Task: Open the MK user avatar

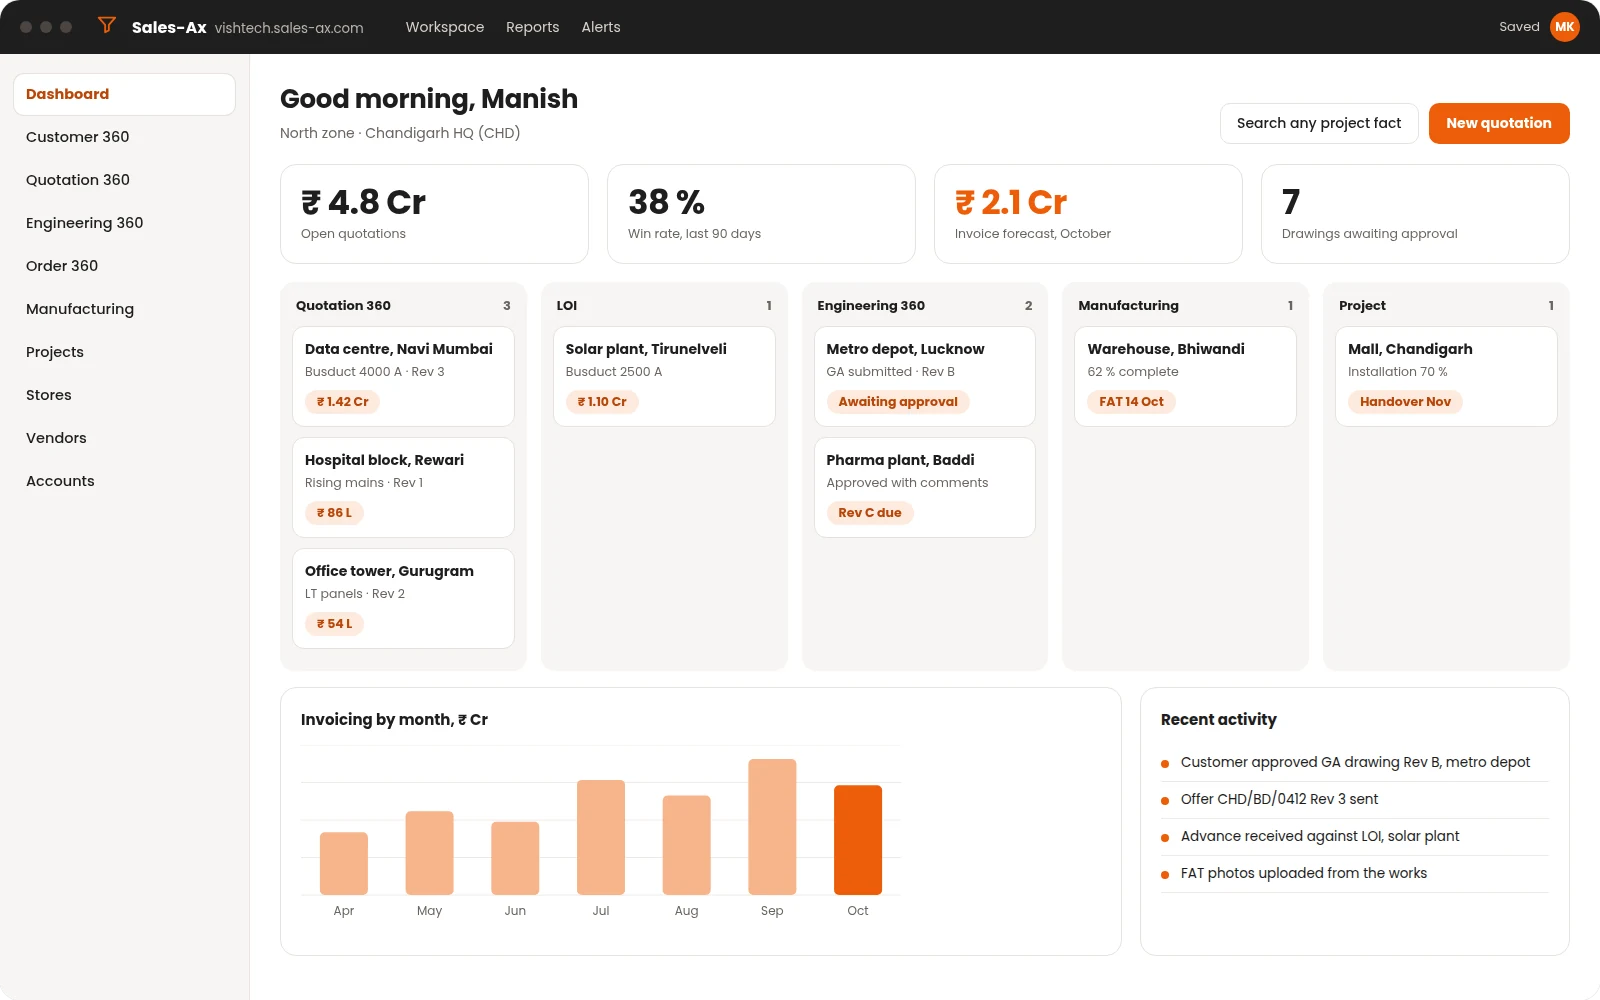Action: point(1565,27)
